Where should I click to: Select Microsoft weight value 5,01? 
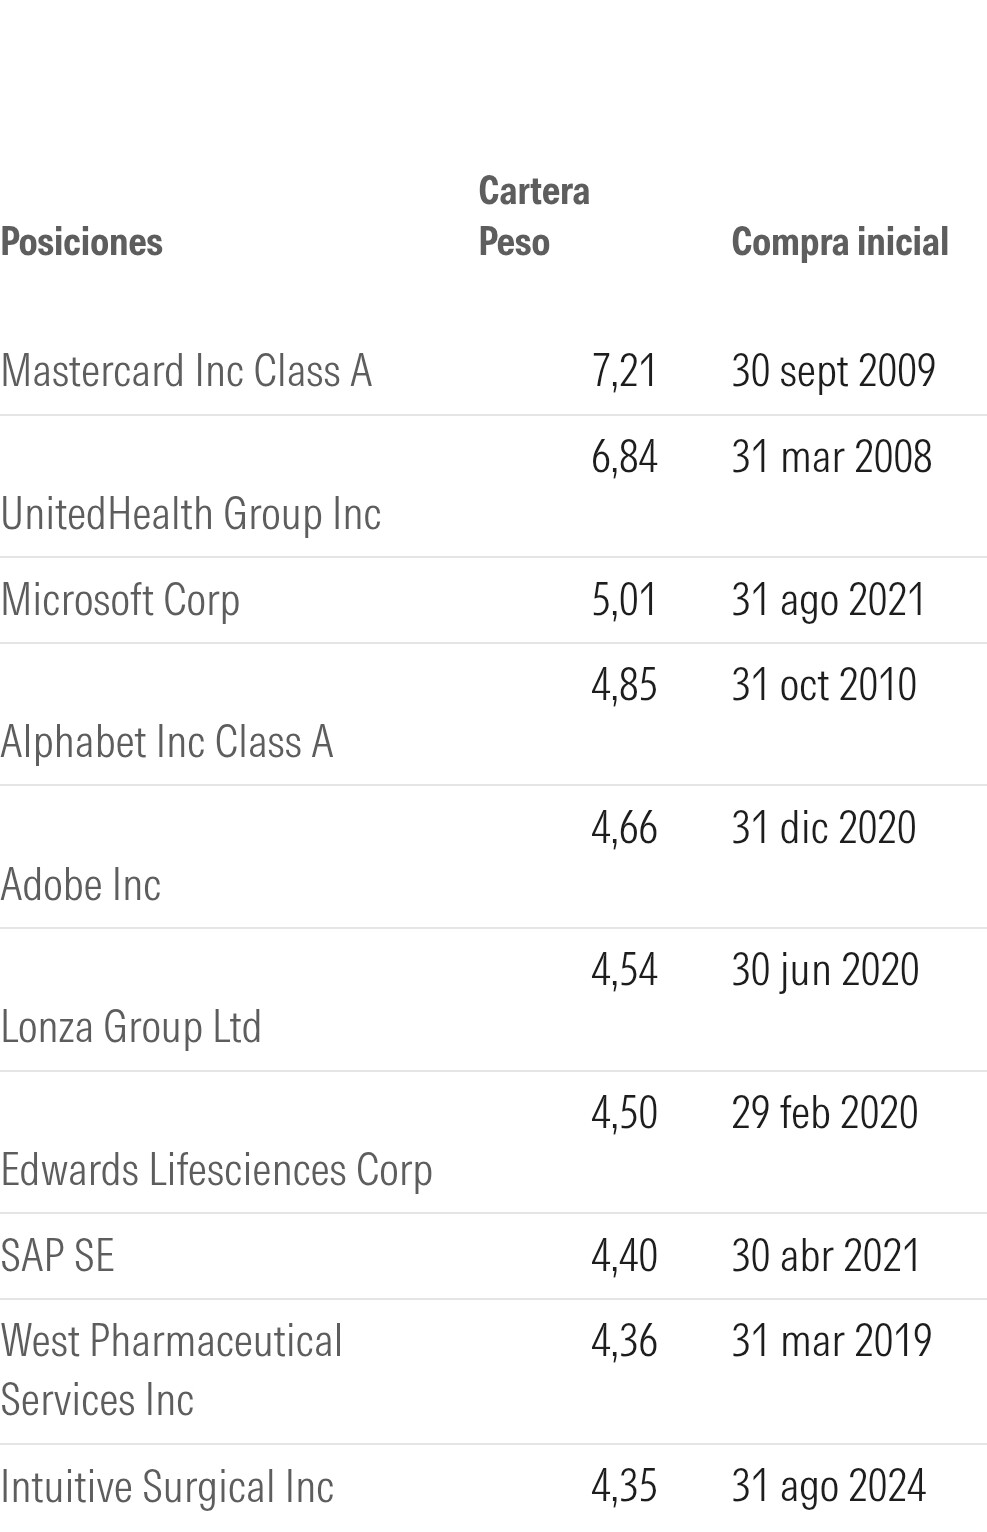point(624,600)
